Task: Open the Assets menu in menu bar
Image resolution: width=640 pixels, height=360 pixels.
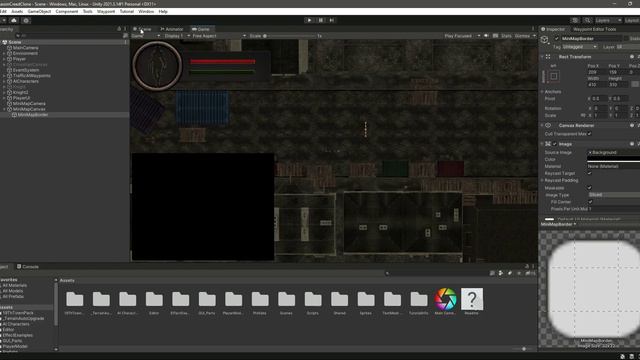Action: click(x=17, y=11)
